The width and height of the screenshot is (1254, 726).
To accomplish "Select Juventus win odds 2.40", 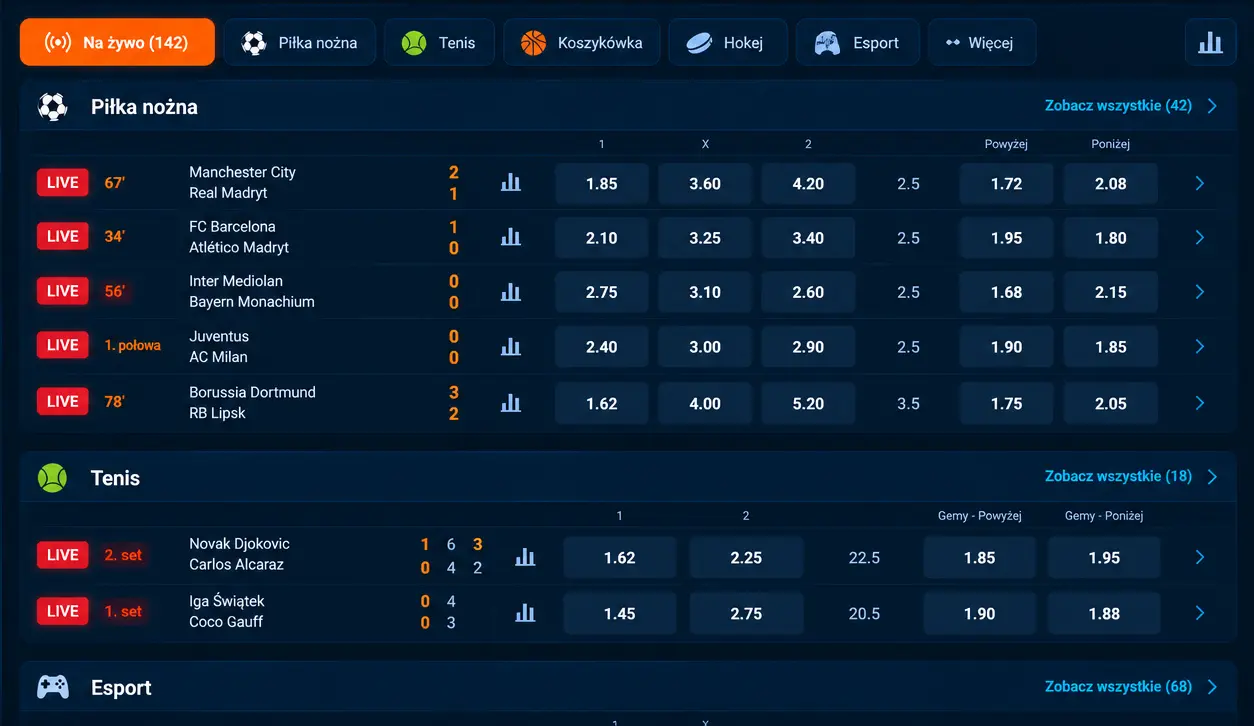I will 602,347.
